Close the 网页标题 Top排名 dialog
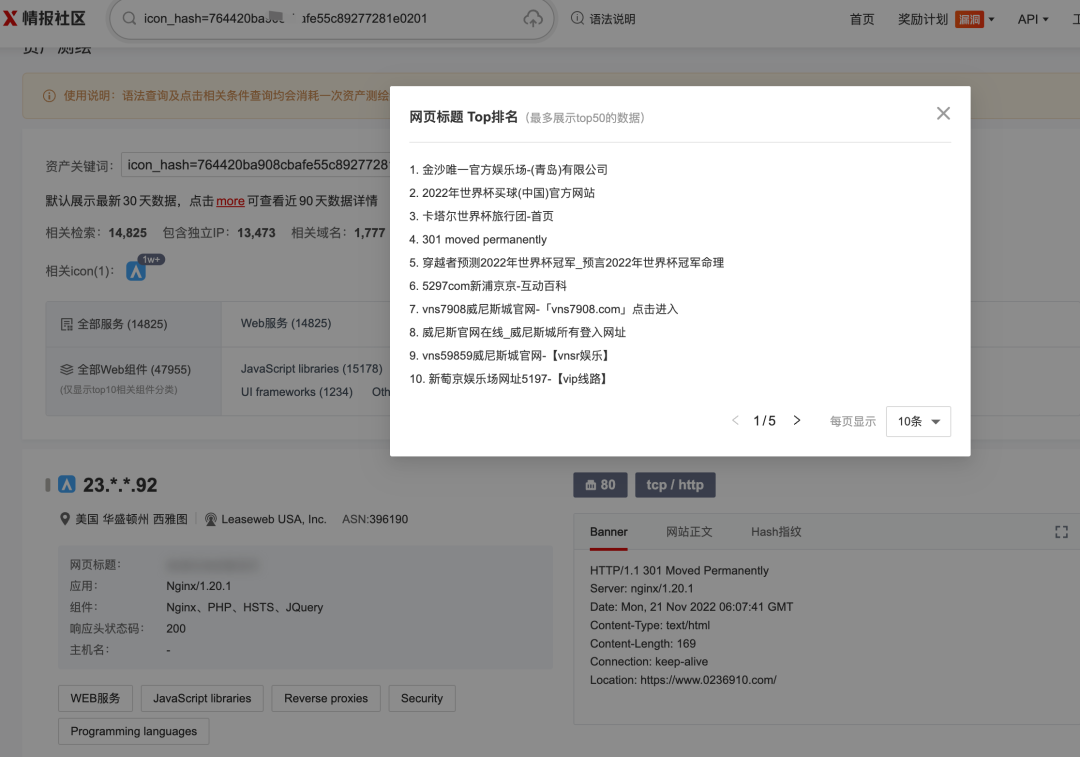Screen dimensions: 1080x757 click(943, 114)
